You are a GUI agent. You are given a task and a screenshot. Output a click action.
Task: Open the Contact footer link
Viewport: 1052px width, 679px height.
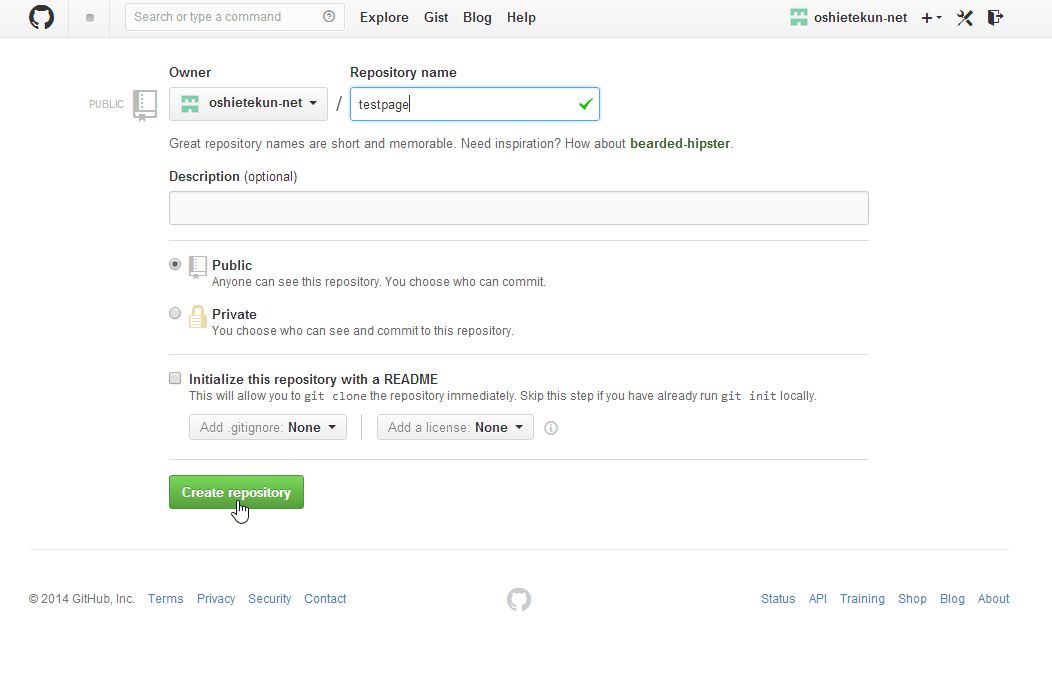pos(325,598)
